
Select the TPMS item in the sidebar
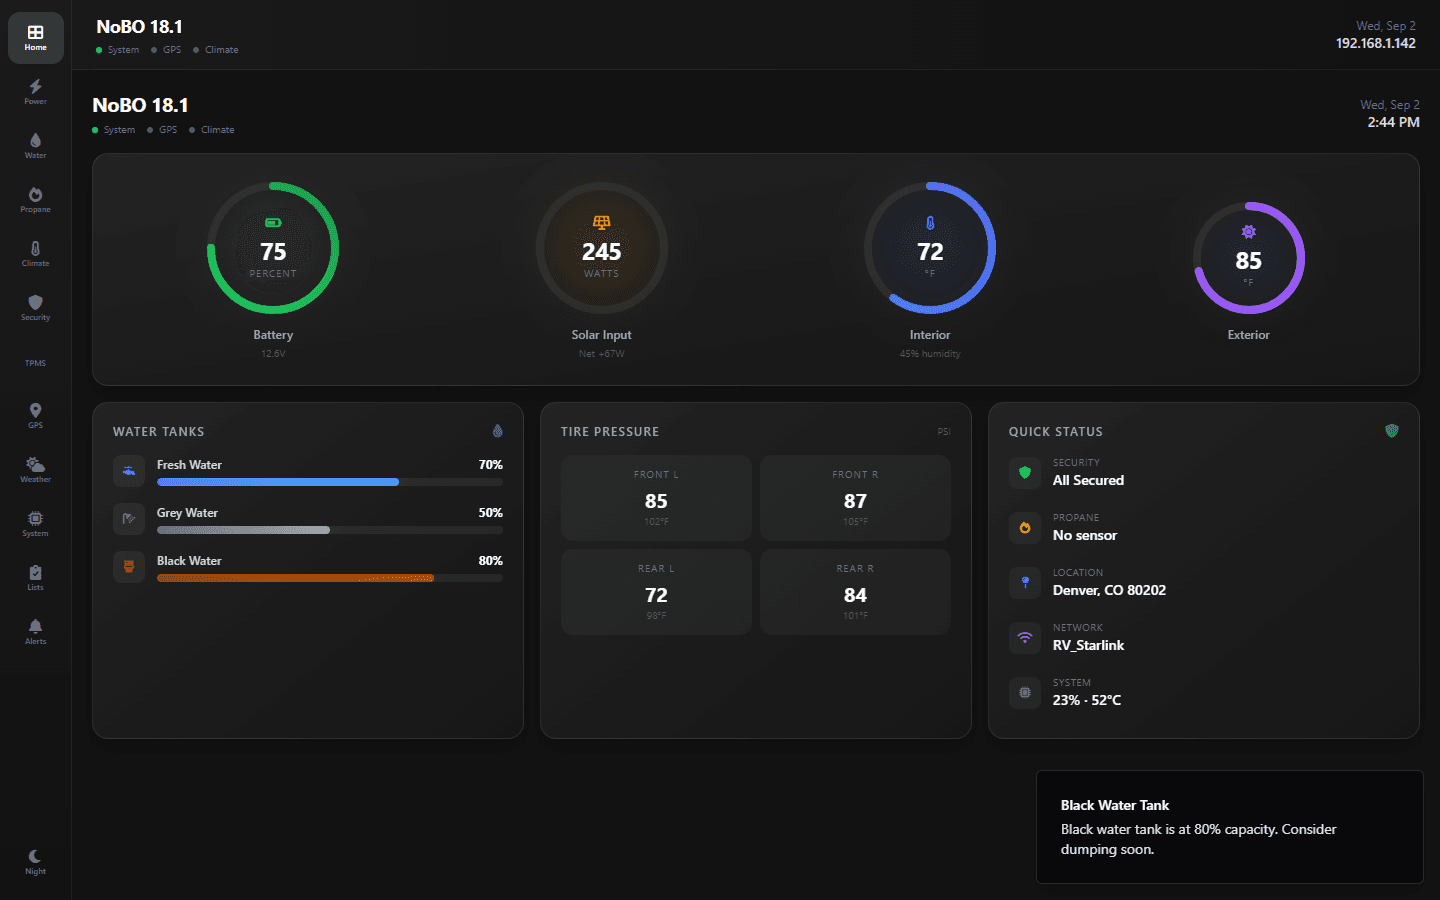pyautogui.click(x=35, y=363)
